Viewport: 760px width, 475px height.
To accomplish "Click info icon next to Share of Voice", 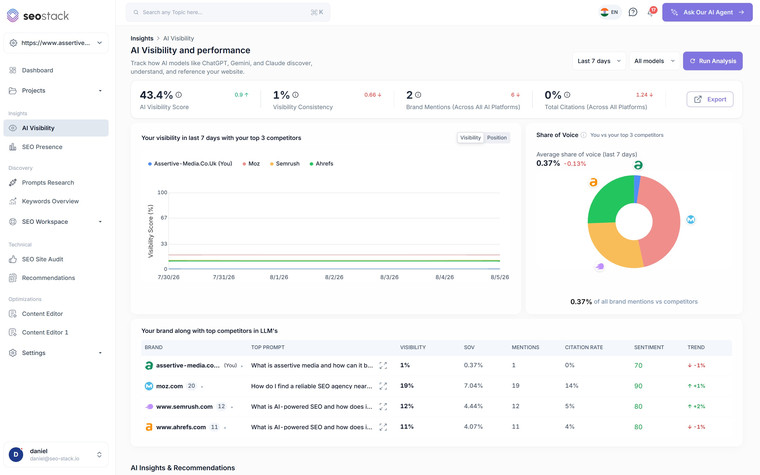I will (x=584, y=135).
